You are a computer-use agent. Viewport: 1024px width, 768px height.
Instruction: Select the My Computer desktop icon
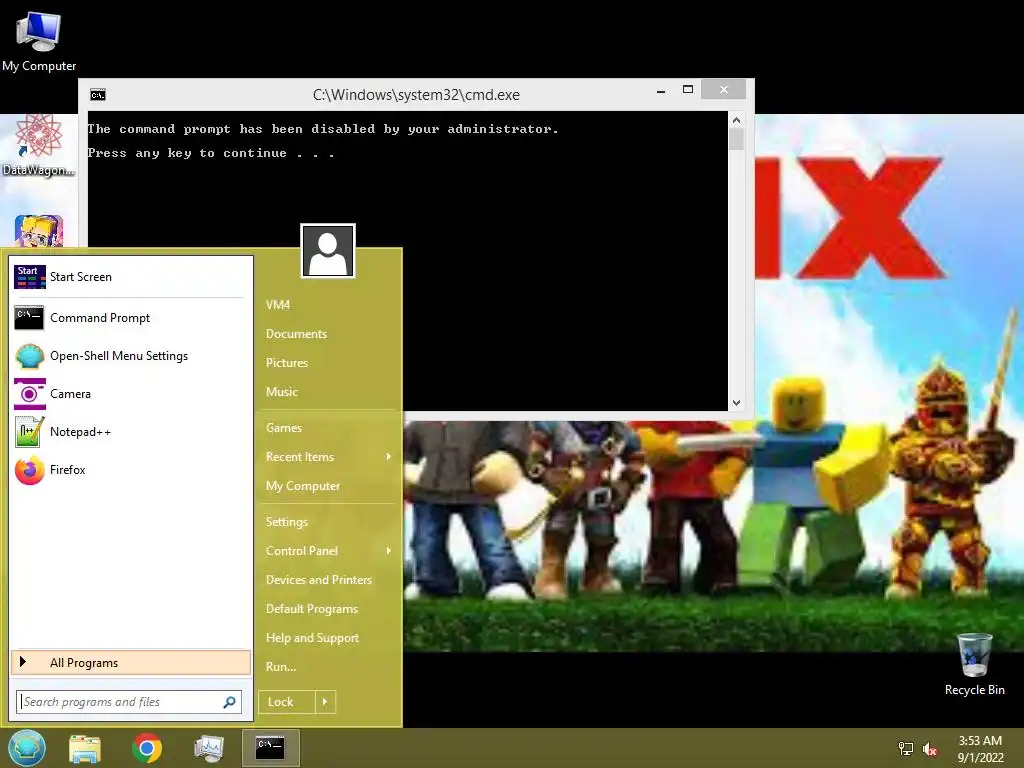coord(39,40)
